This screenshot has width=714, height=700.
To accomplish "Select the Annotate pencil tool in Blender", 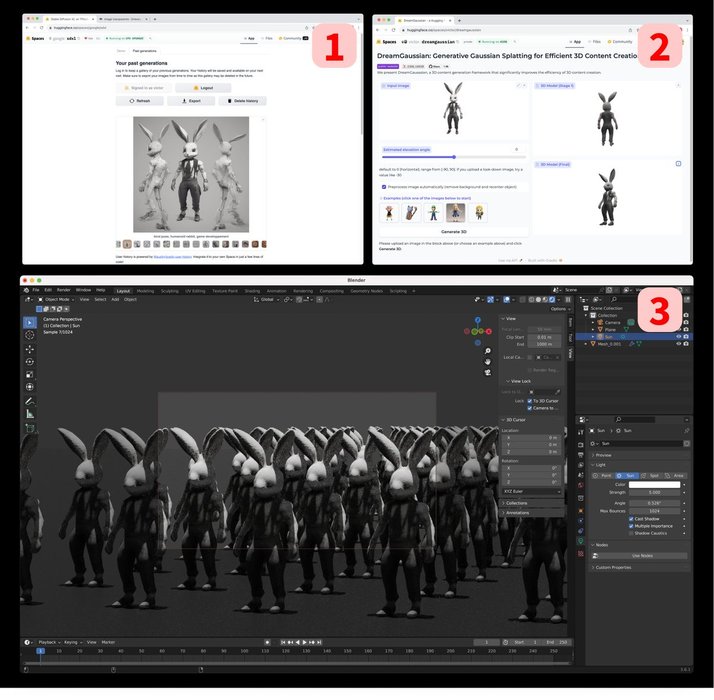I will point(30,401).
